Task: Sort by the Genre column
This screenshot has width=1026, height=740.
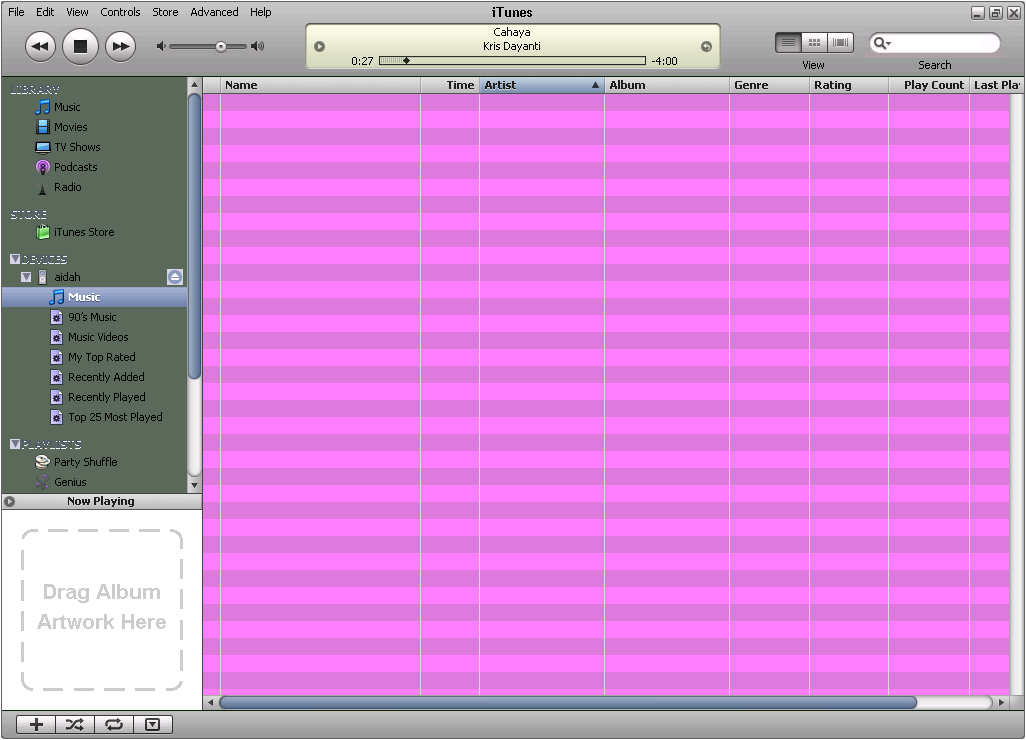Action: [x=769, y=85]
